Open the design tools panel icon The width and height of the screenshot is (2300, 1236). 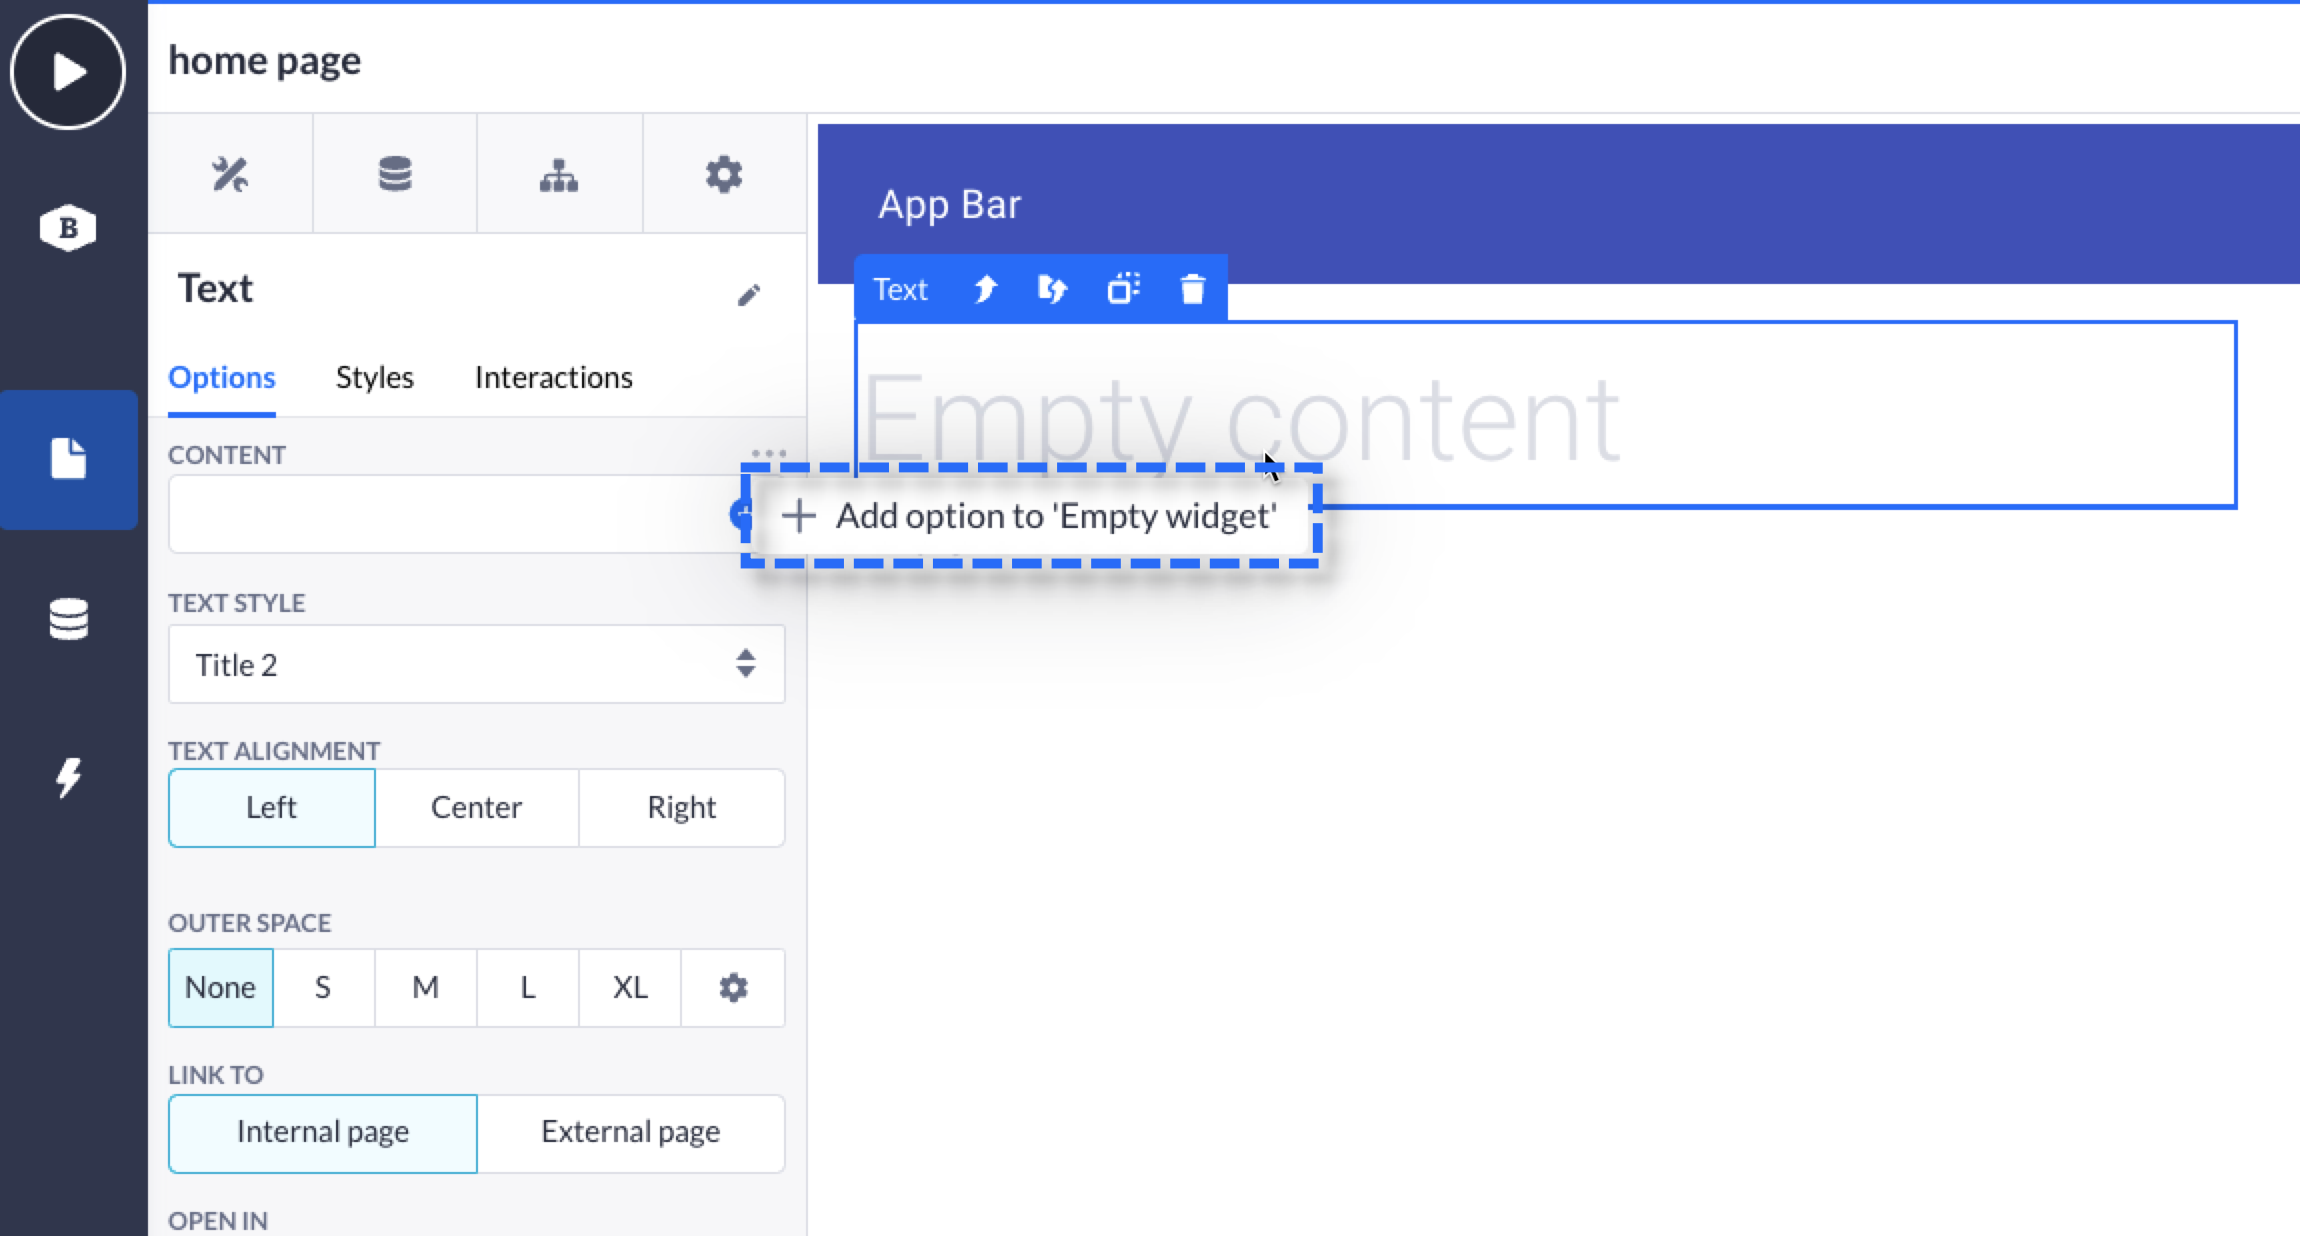[230, 175]
